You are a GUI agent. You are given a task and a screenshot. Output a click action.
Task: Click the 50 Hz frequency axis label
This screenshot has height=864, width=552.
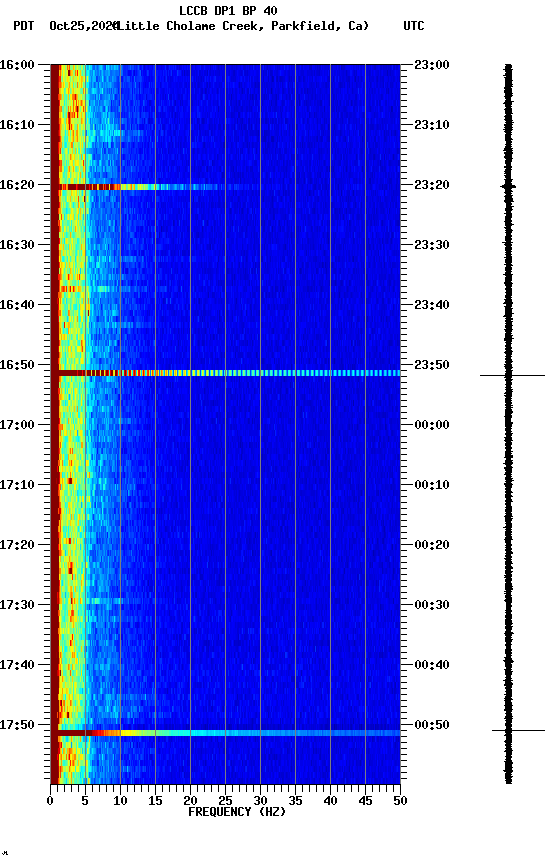pyautogui.click(x=401, y=801)
